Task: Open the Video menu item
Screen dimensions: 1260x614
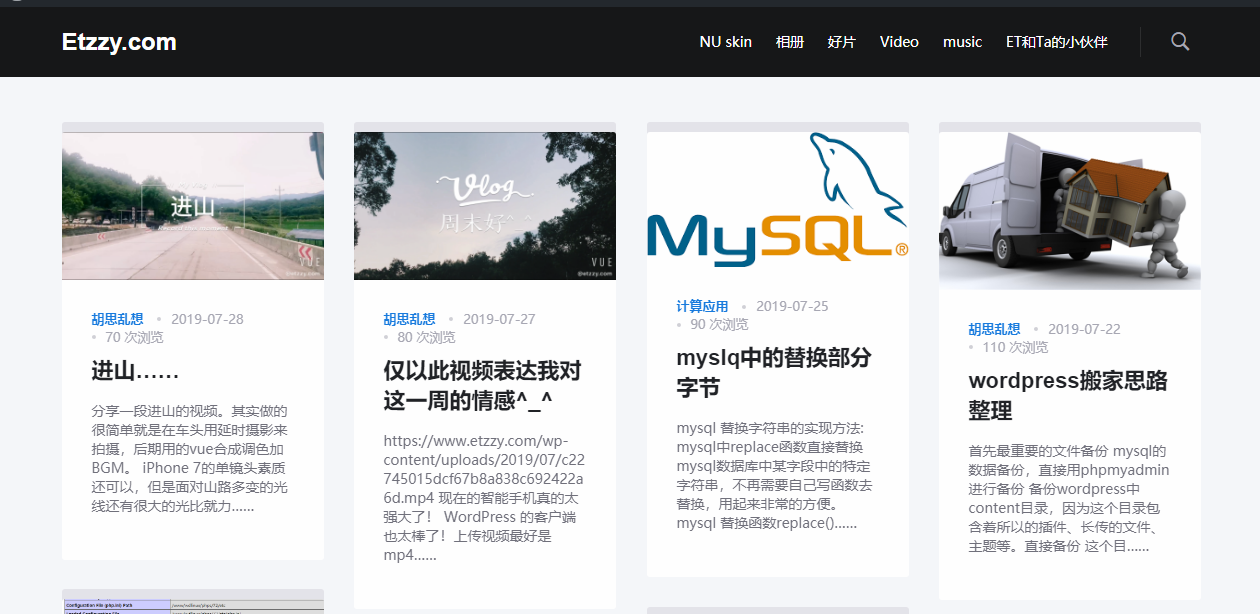Action: [x=899, y=42]
